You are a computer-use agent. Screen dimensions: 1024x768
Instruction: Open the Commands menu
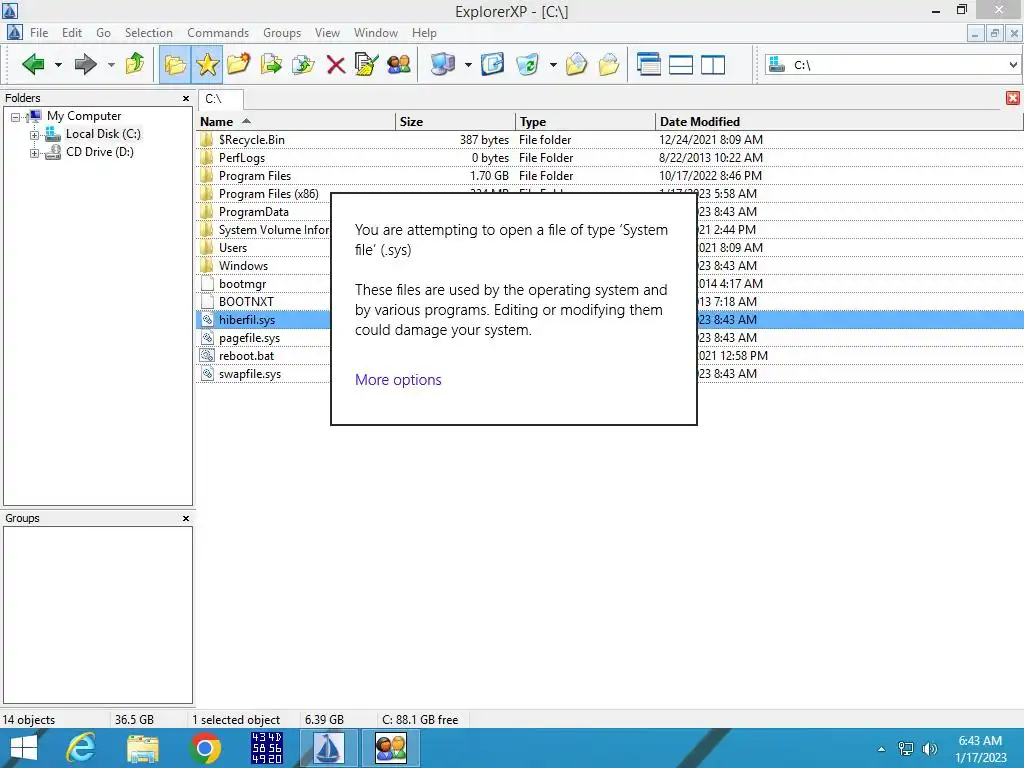[218, 33]
